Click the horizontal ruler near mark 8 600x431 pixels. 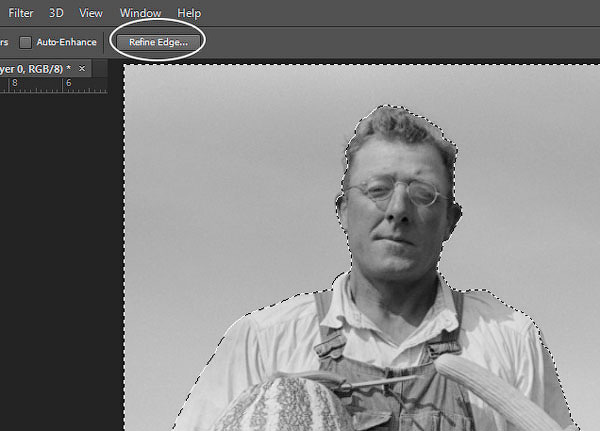tap(15, 85)
